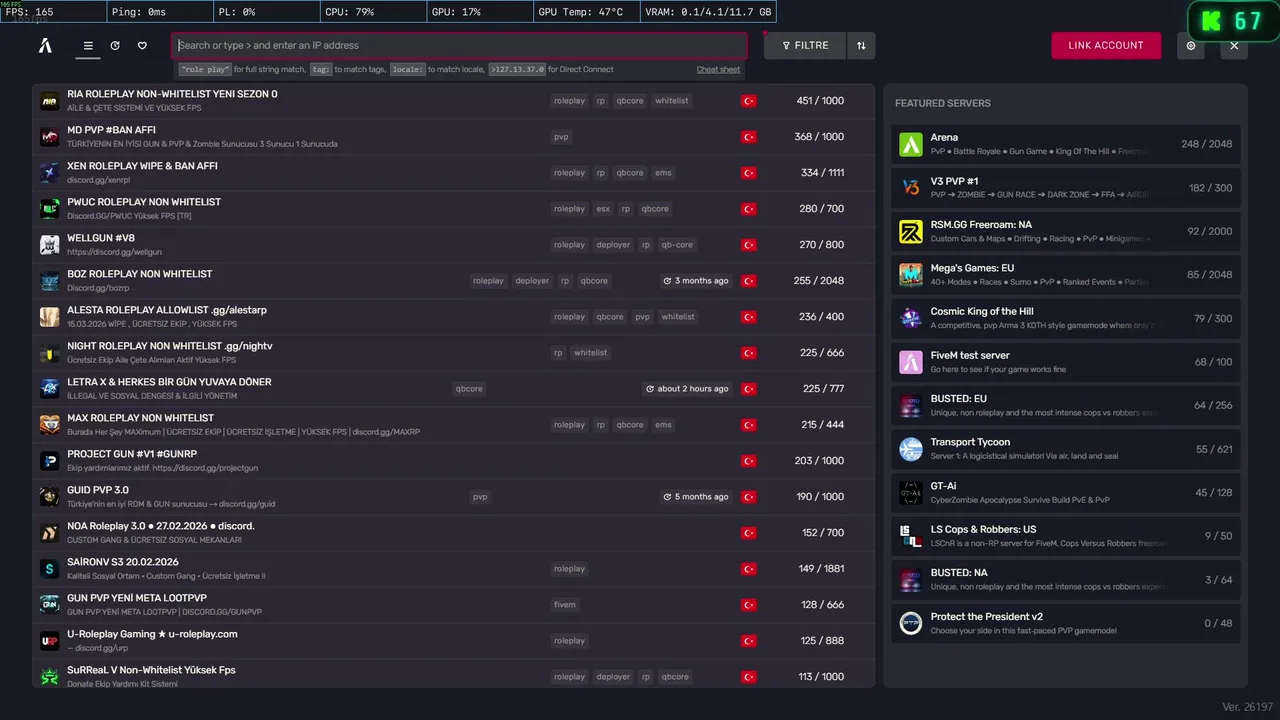Click the ALESTA ROLEPLAY server icon

pyautogui.click(x=50, y=317)
